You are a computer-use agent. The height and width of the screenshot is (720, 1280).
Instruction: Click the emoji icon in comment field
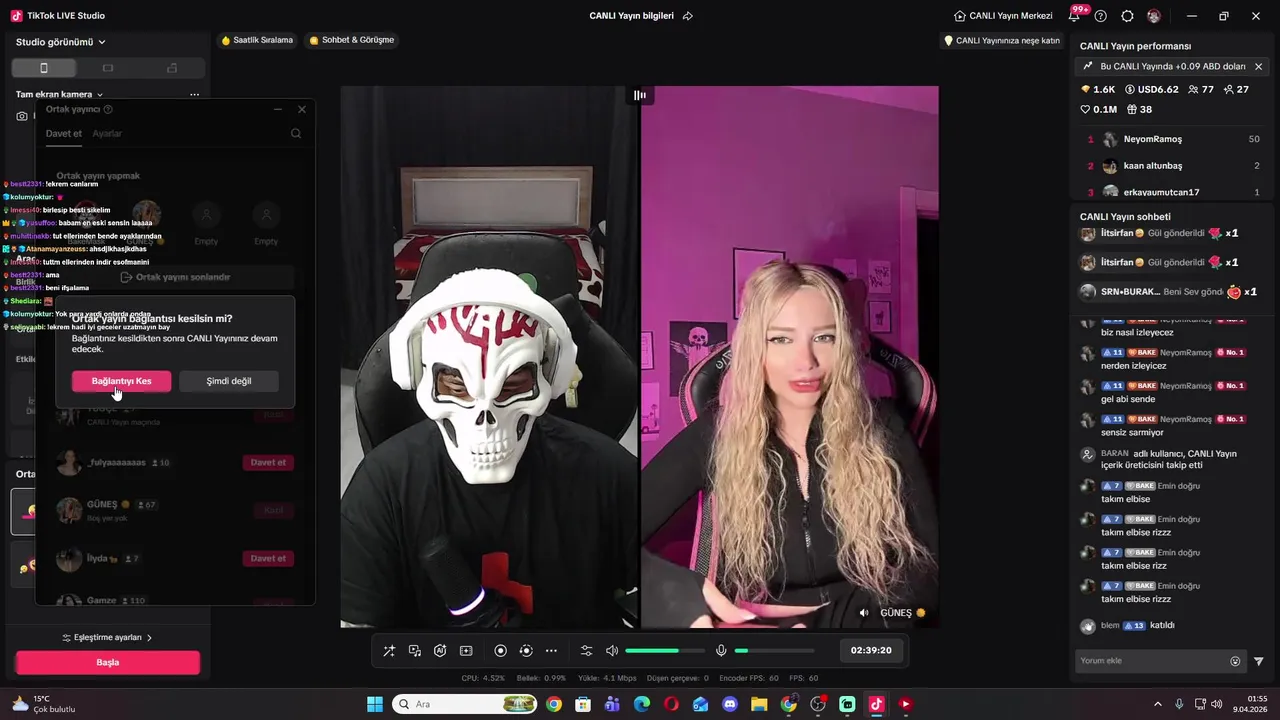(x=1235, y=661)
